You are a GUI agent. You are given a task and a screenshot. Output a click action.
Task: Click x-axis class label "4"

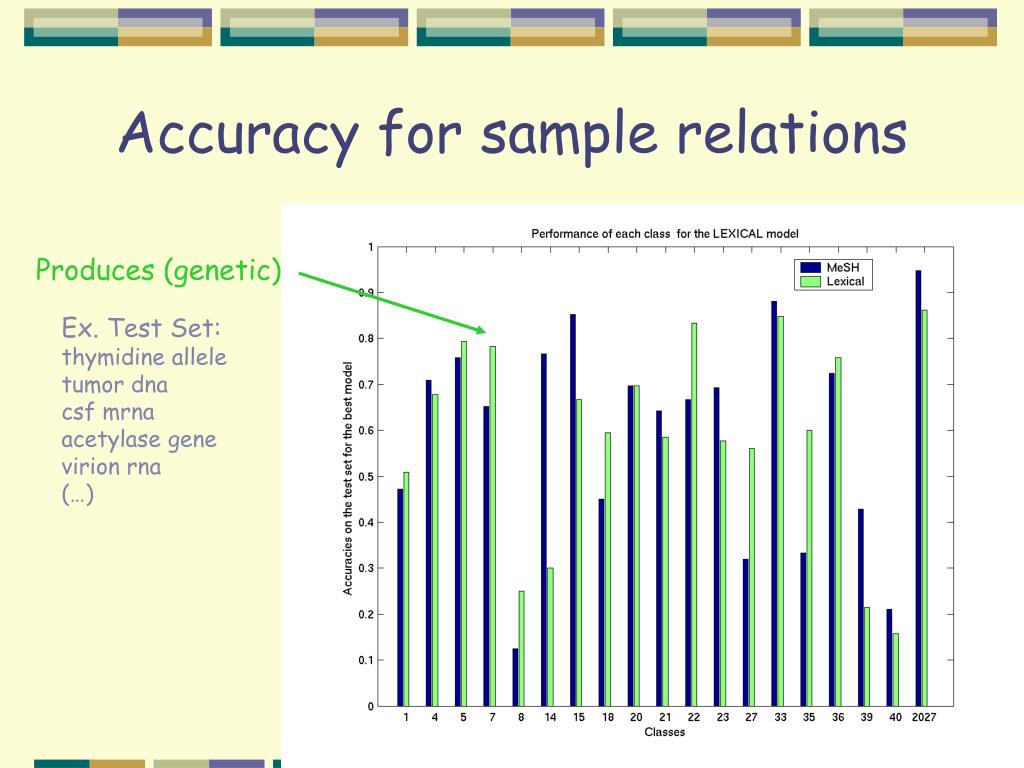(435, 717)
